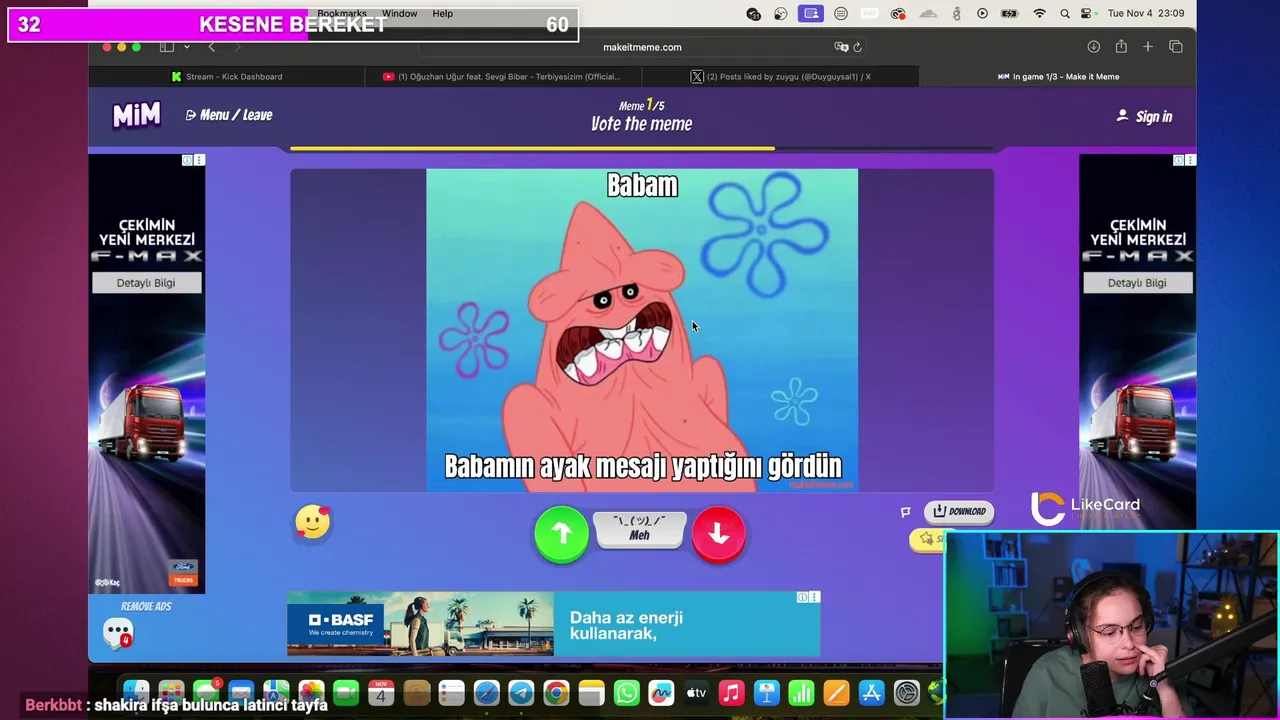
Task: Open Keynote from the dock
Action: pos(766,692)
